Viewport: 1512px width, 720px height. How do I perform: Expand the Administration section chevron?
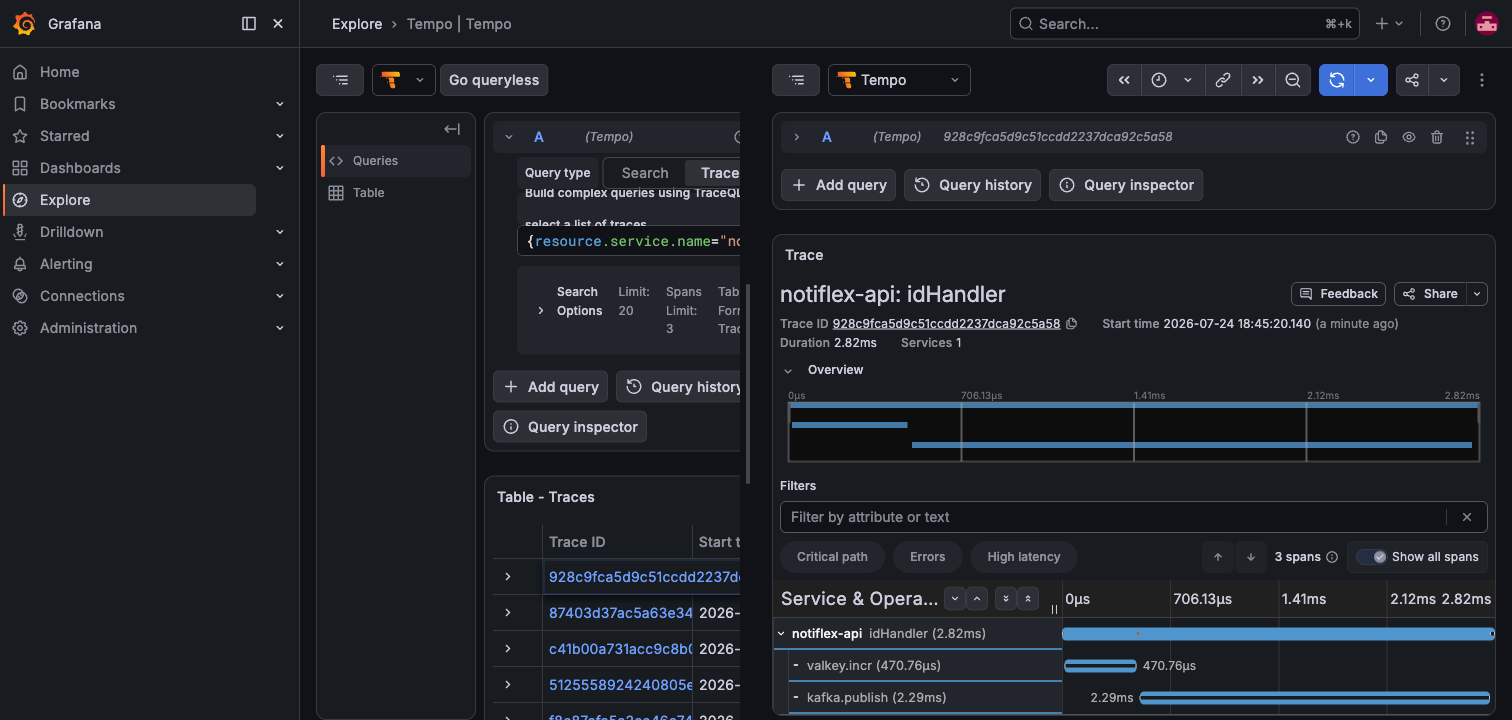(x=280, y=328)
